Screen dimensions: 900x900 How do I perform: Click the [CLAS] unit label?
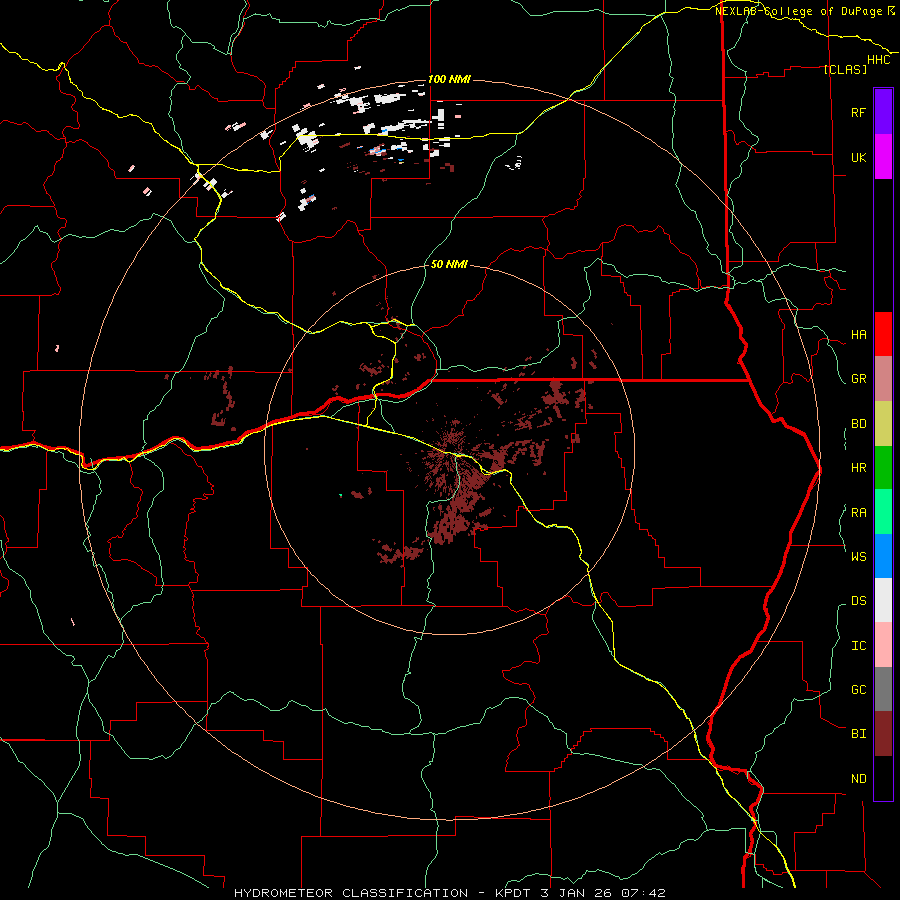[x=845, y=69]
